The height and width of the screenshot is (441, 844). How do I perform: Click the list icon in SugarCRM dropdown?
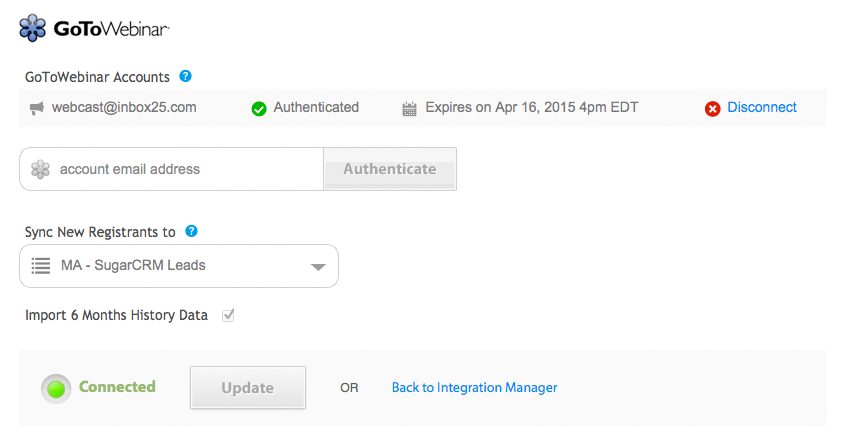pos(40,266)
